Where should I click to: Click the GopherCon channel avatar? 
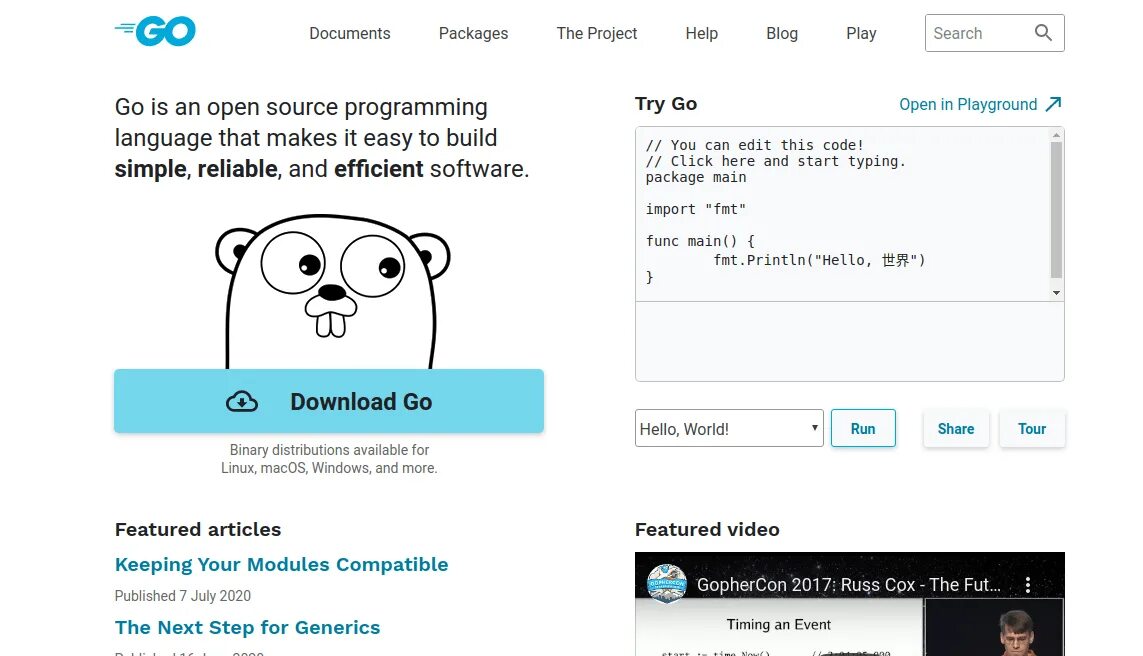tap(667, 584)
